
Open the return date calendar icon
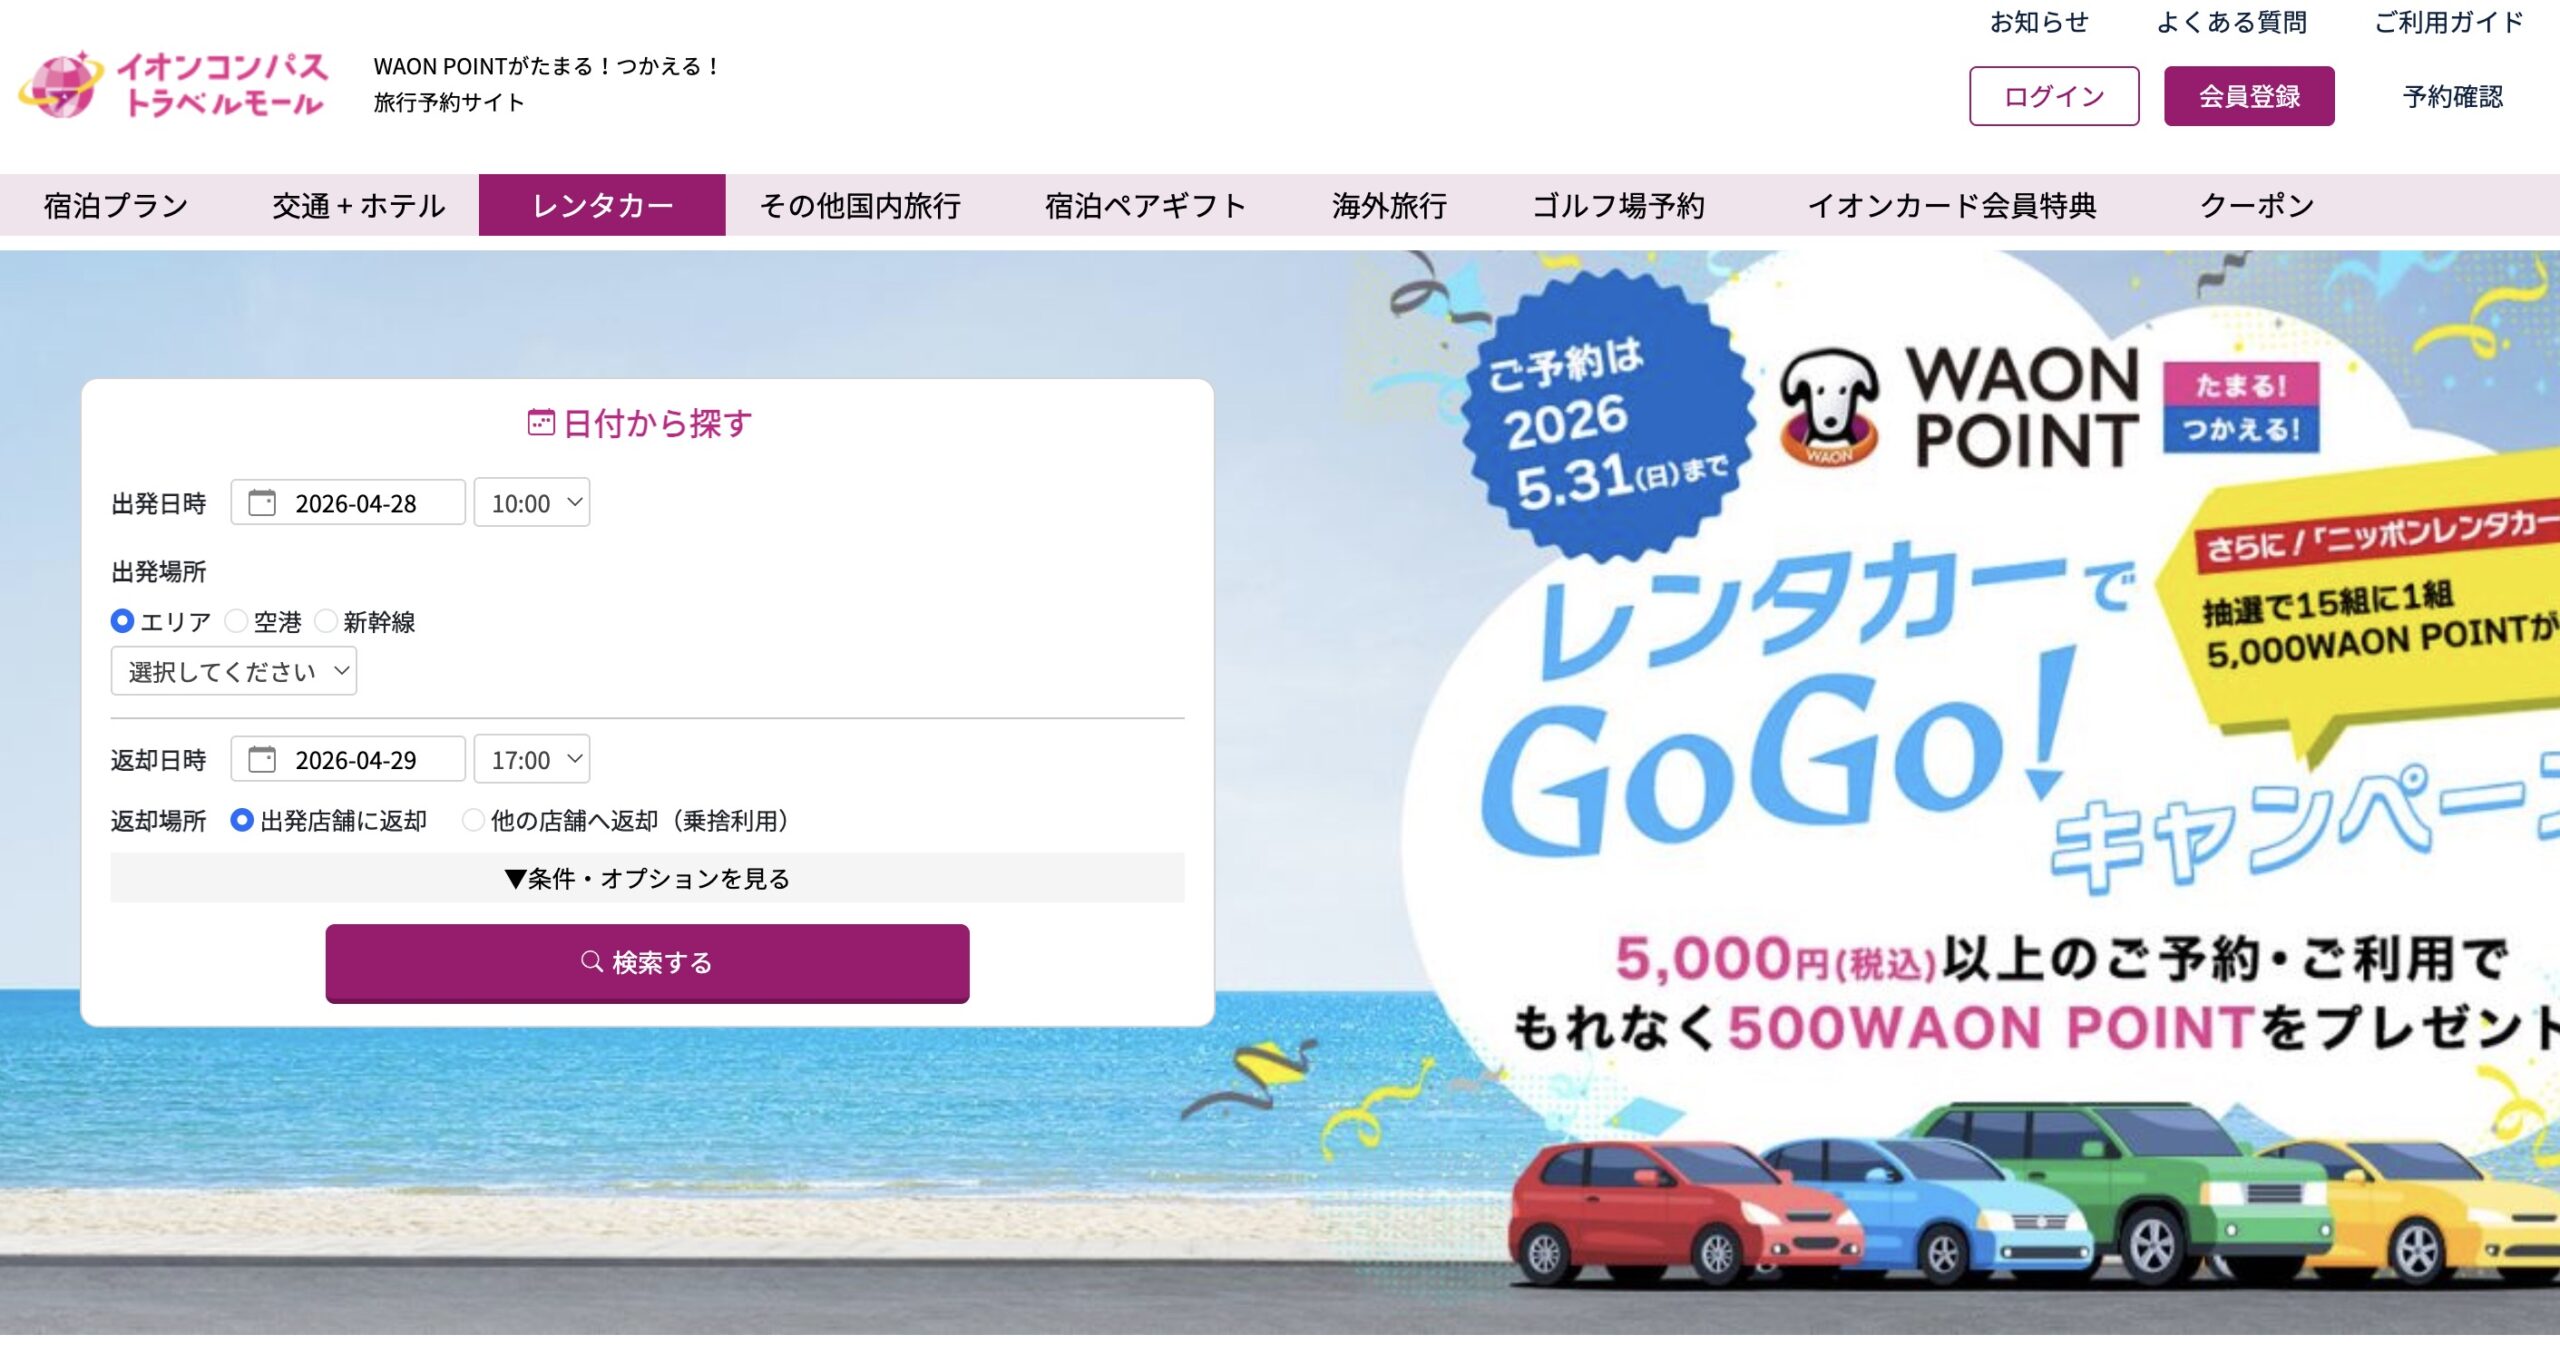coord(262,759)
